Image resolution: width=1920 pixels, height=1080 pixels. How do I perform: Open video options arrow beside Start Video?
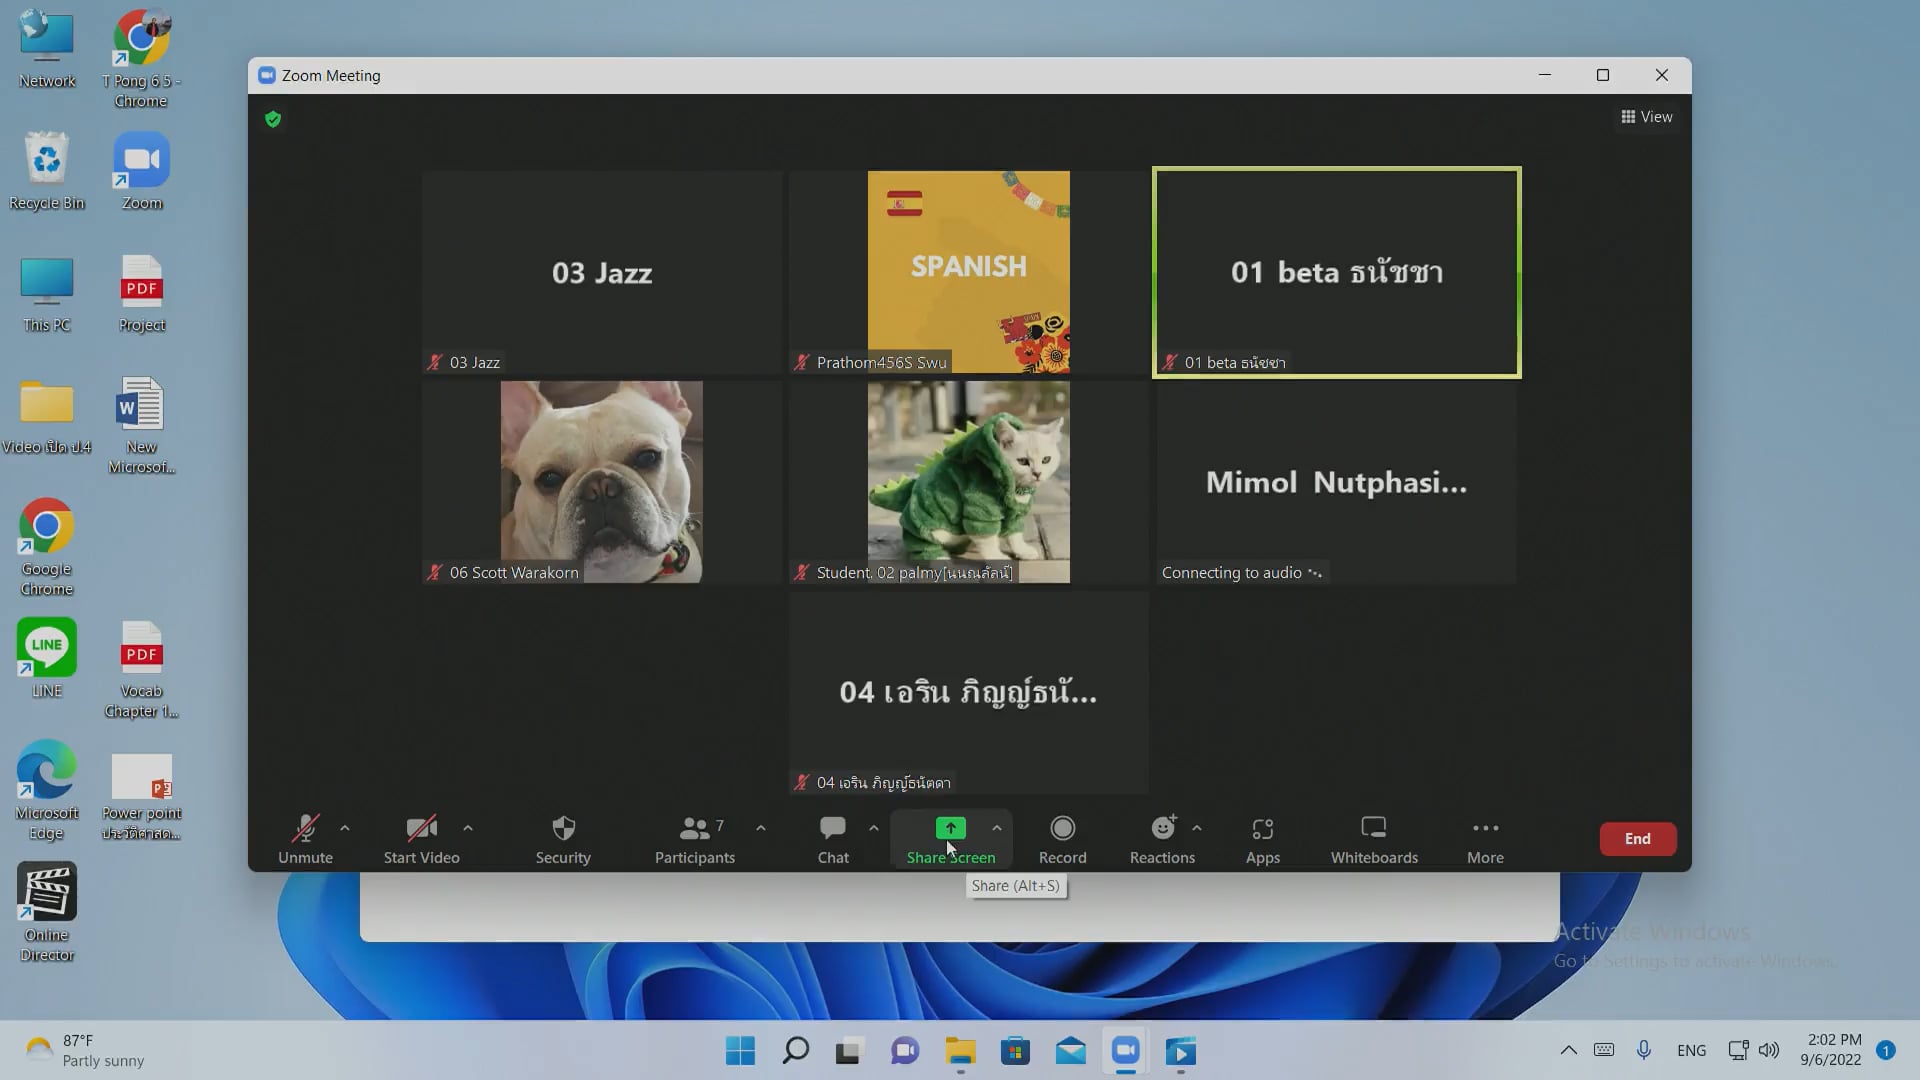pyautogui.click(x=468, y=828)
